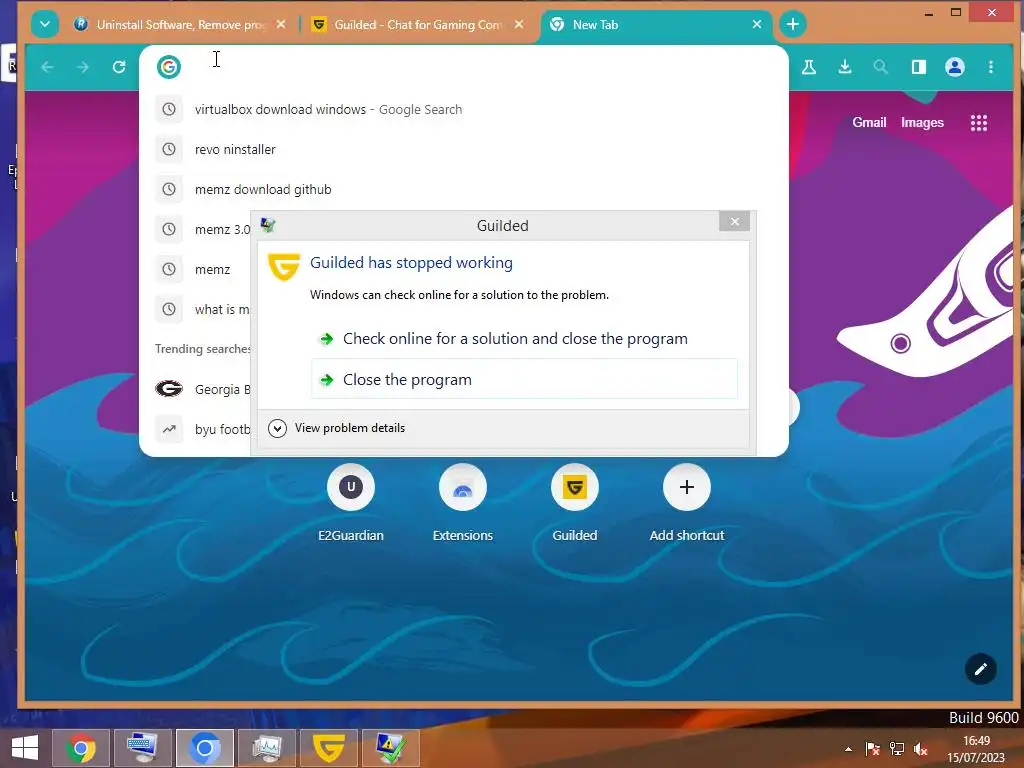
Task: Open E2Guardian shortcut
Action: (x=351, y=503)
